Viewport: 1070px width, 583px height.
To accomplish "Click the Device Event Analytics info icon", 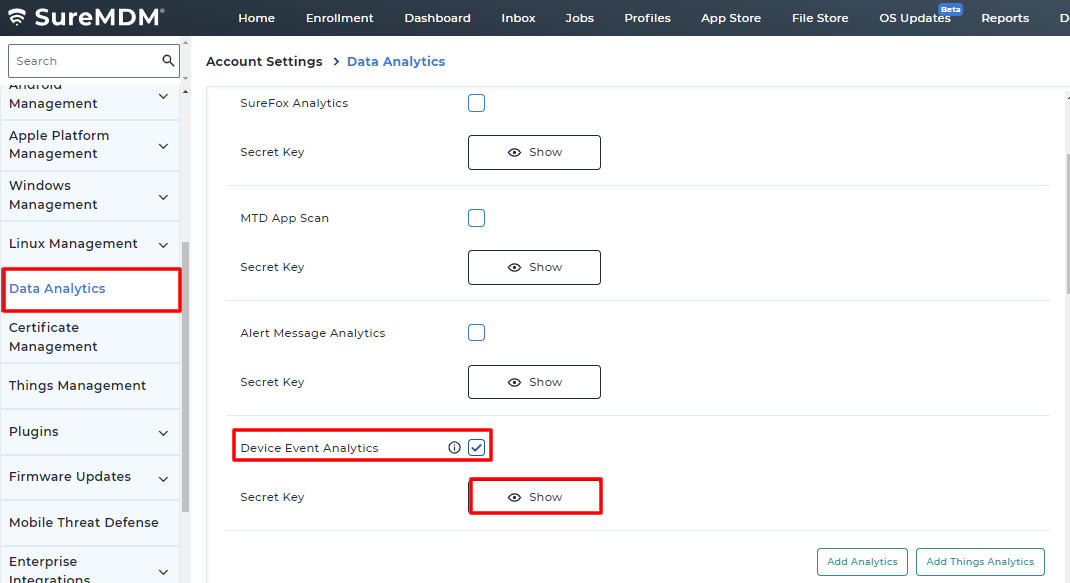I will [454, 448].
